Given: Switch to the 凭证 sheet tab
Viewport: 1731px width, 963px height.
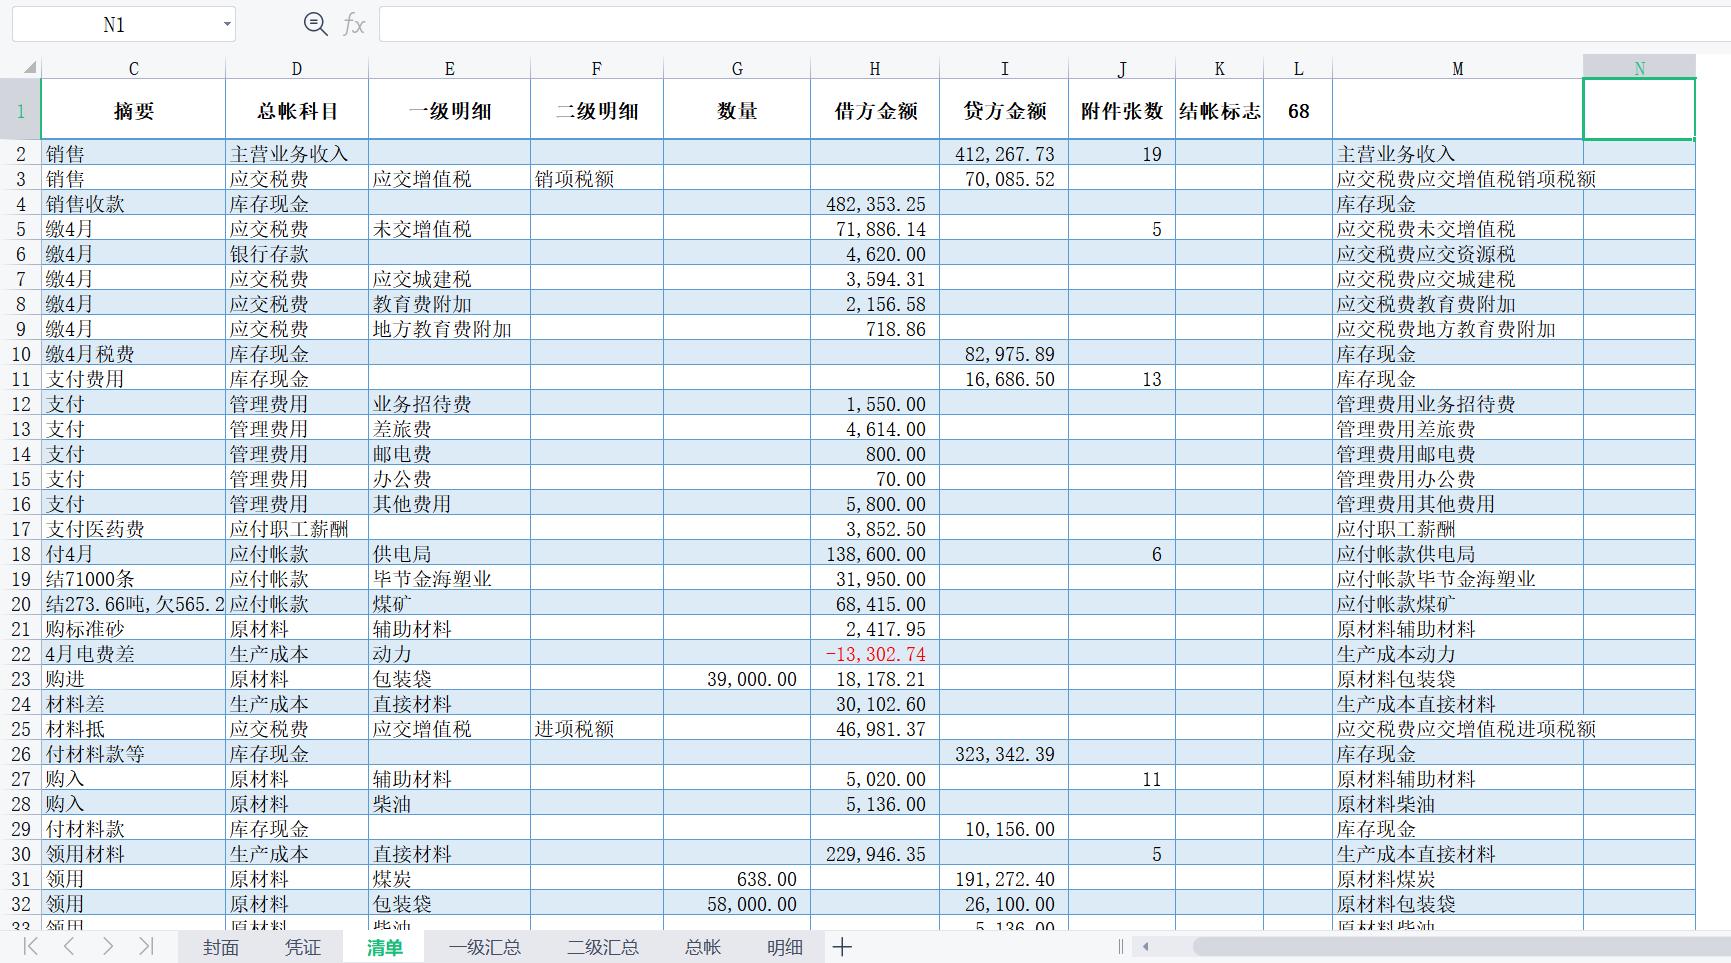Looking at the screenshot, I should pos(301,946).
